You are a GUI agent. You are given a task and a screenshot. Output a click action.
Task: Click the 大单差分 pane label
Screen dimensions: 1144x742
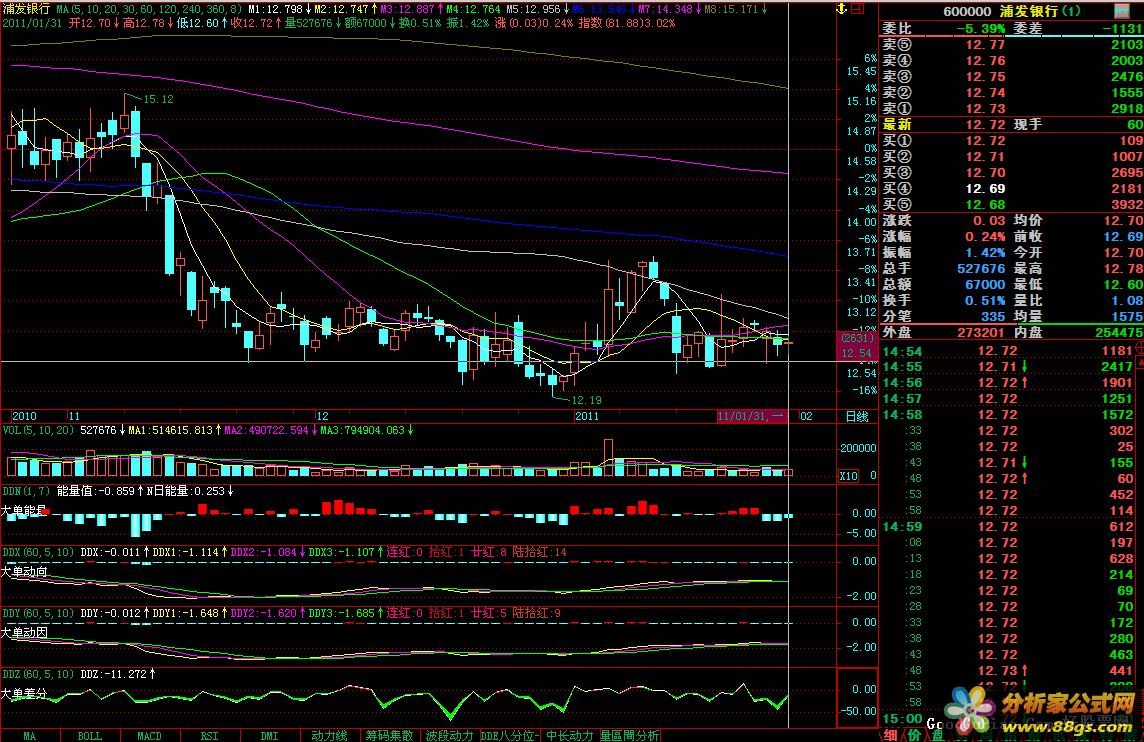tap(24, 693)
